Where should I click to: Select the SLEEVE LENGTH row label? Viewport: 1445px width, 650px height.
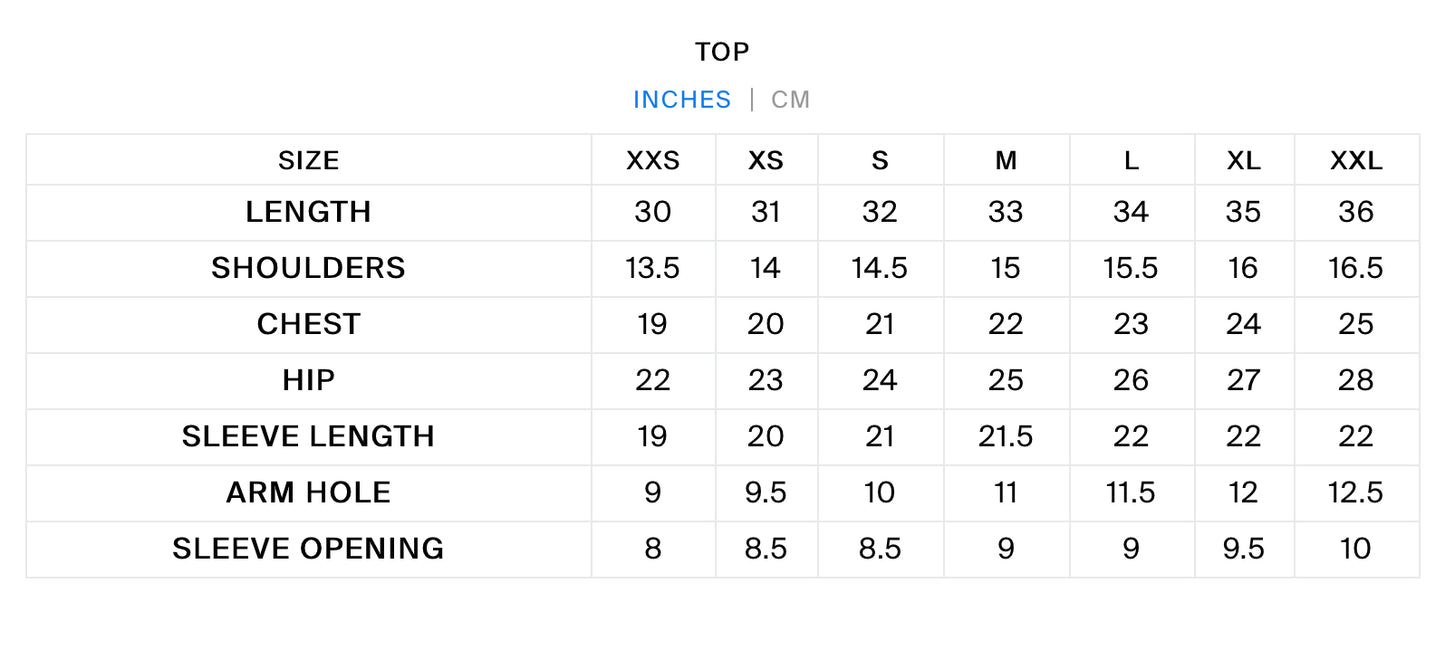click(308, 436)
